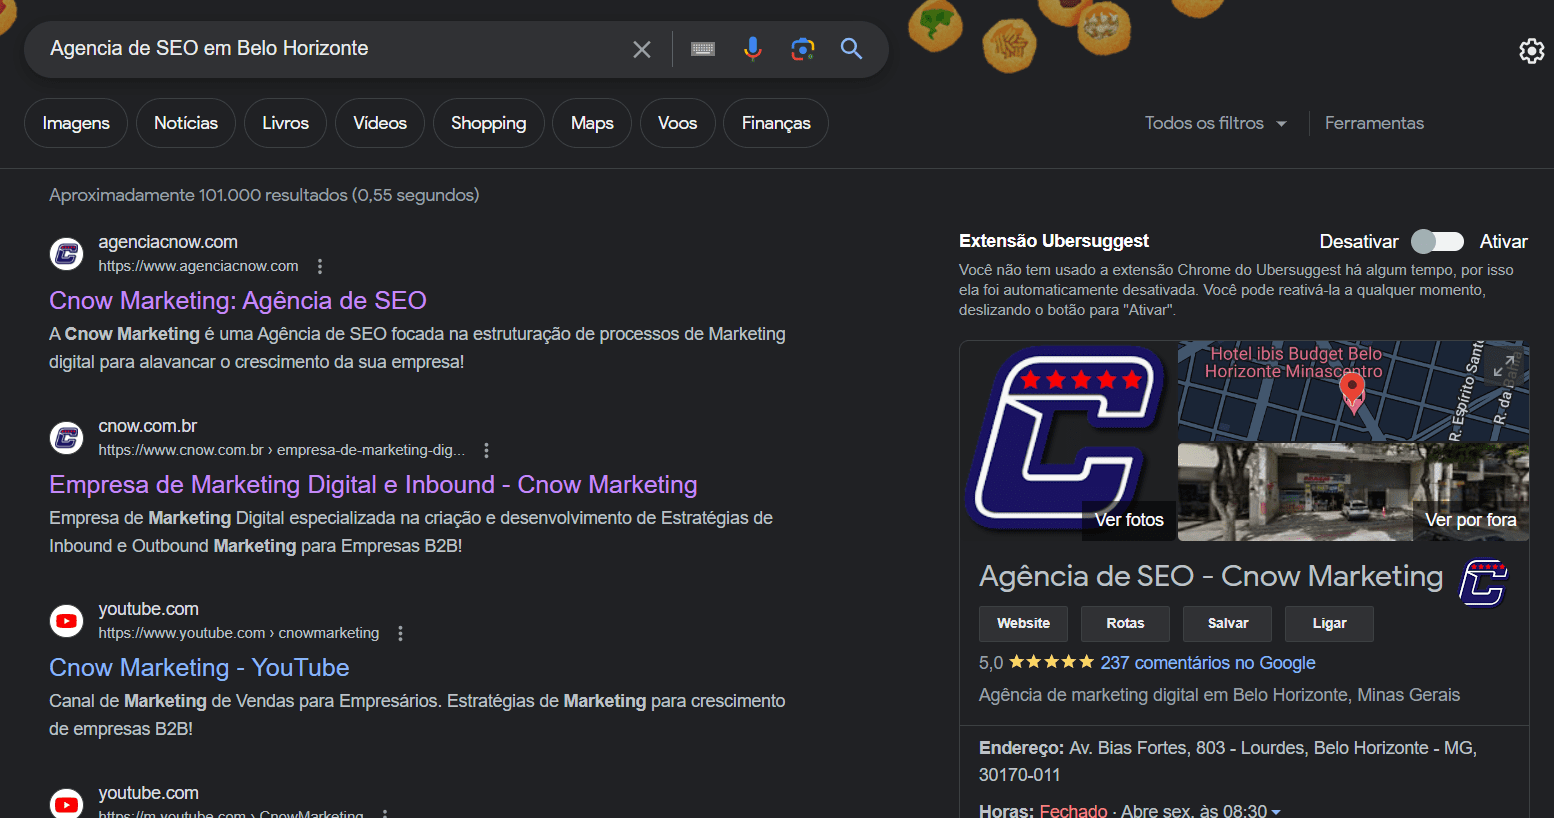Click the first youtube.com result favicon
The image size is (1554, 818).
[x=67, y=621]
